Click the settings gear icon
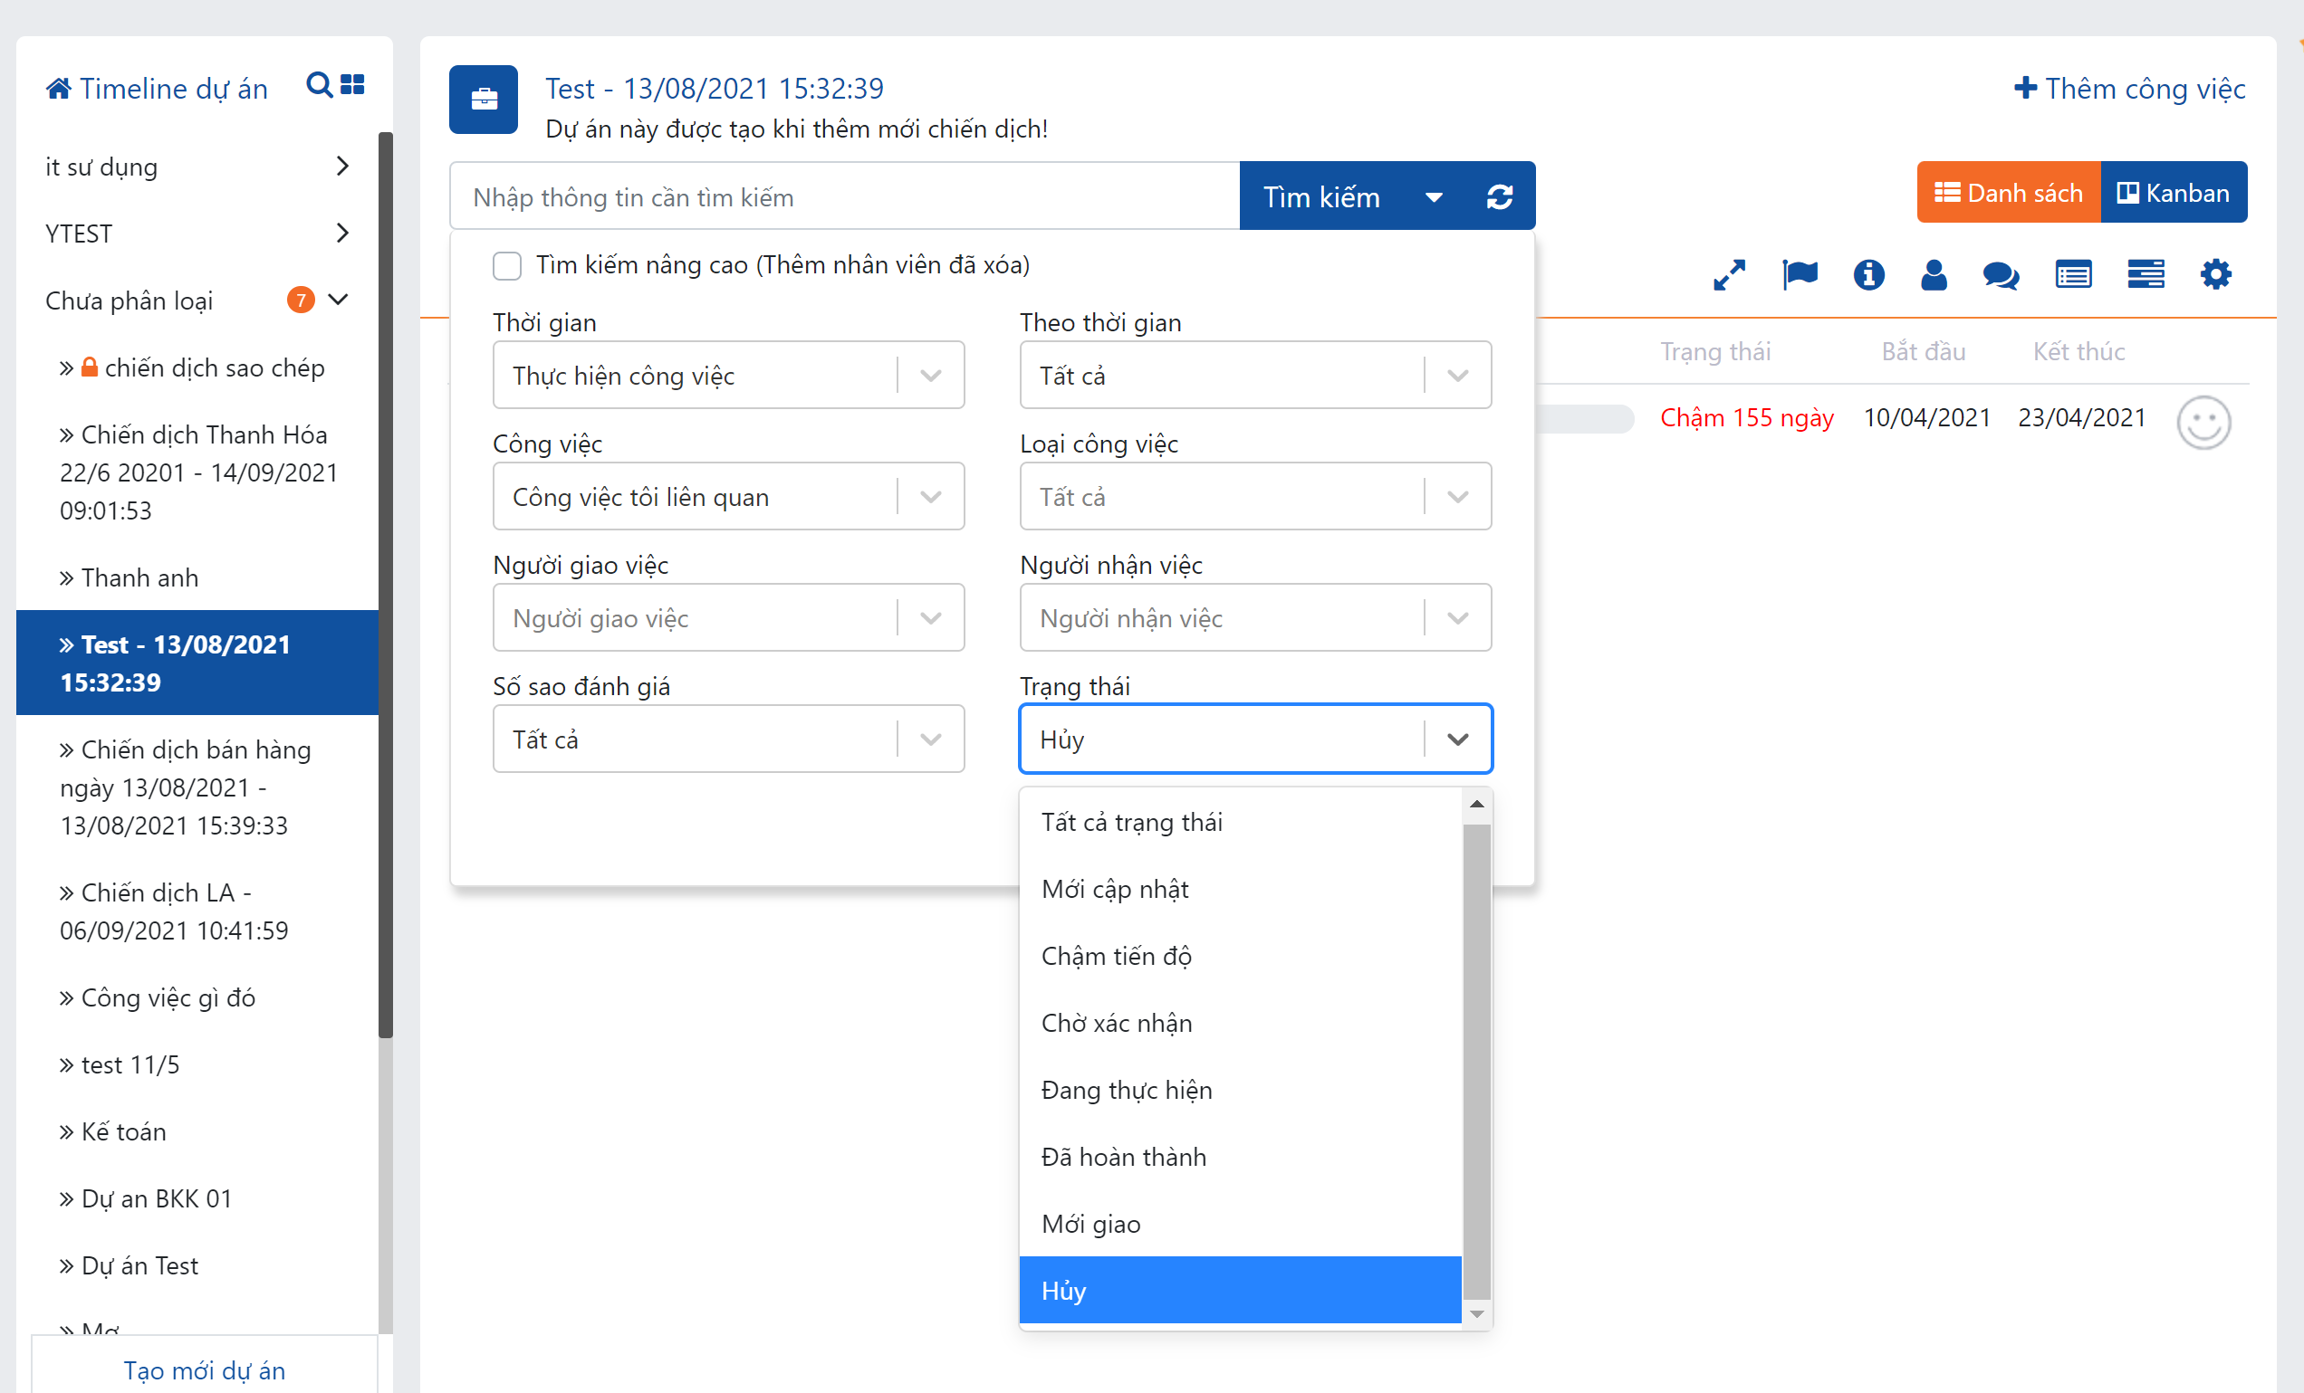 tap(2215, 275)
